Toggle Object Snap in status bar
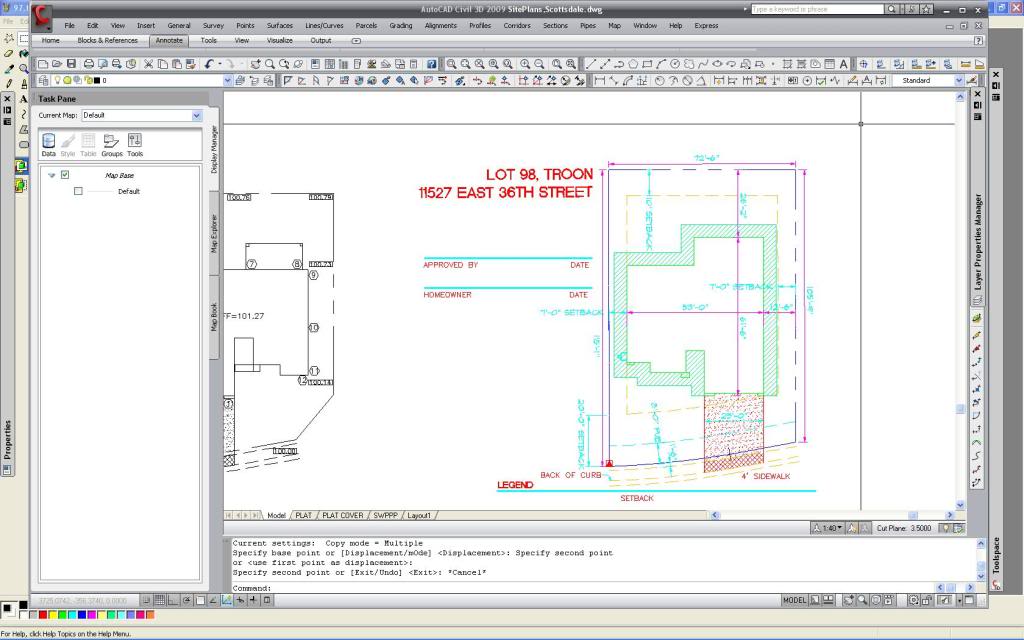Image resolution: width=1024 pixels, height=640 pixels. tap(200, 600)
